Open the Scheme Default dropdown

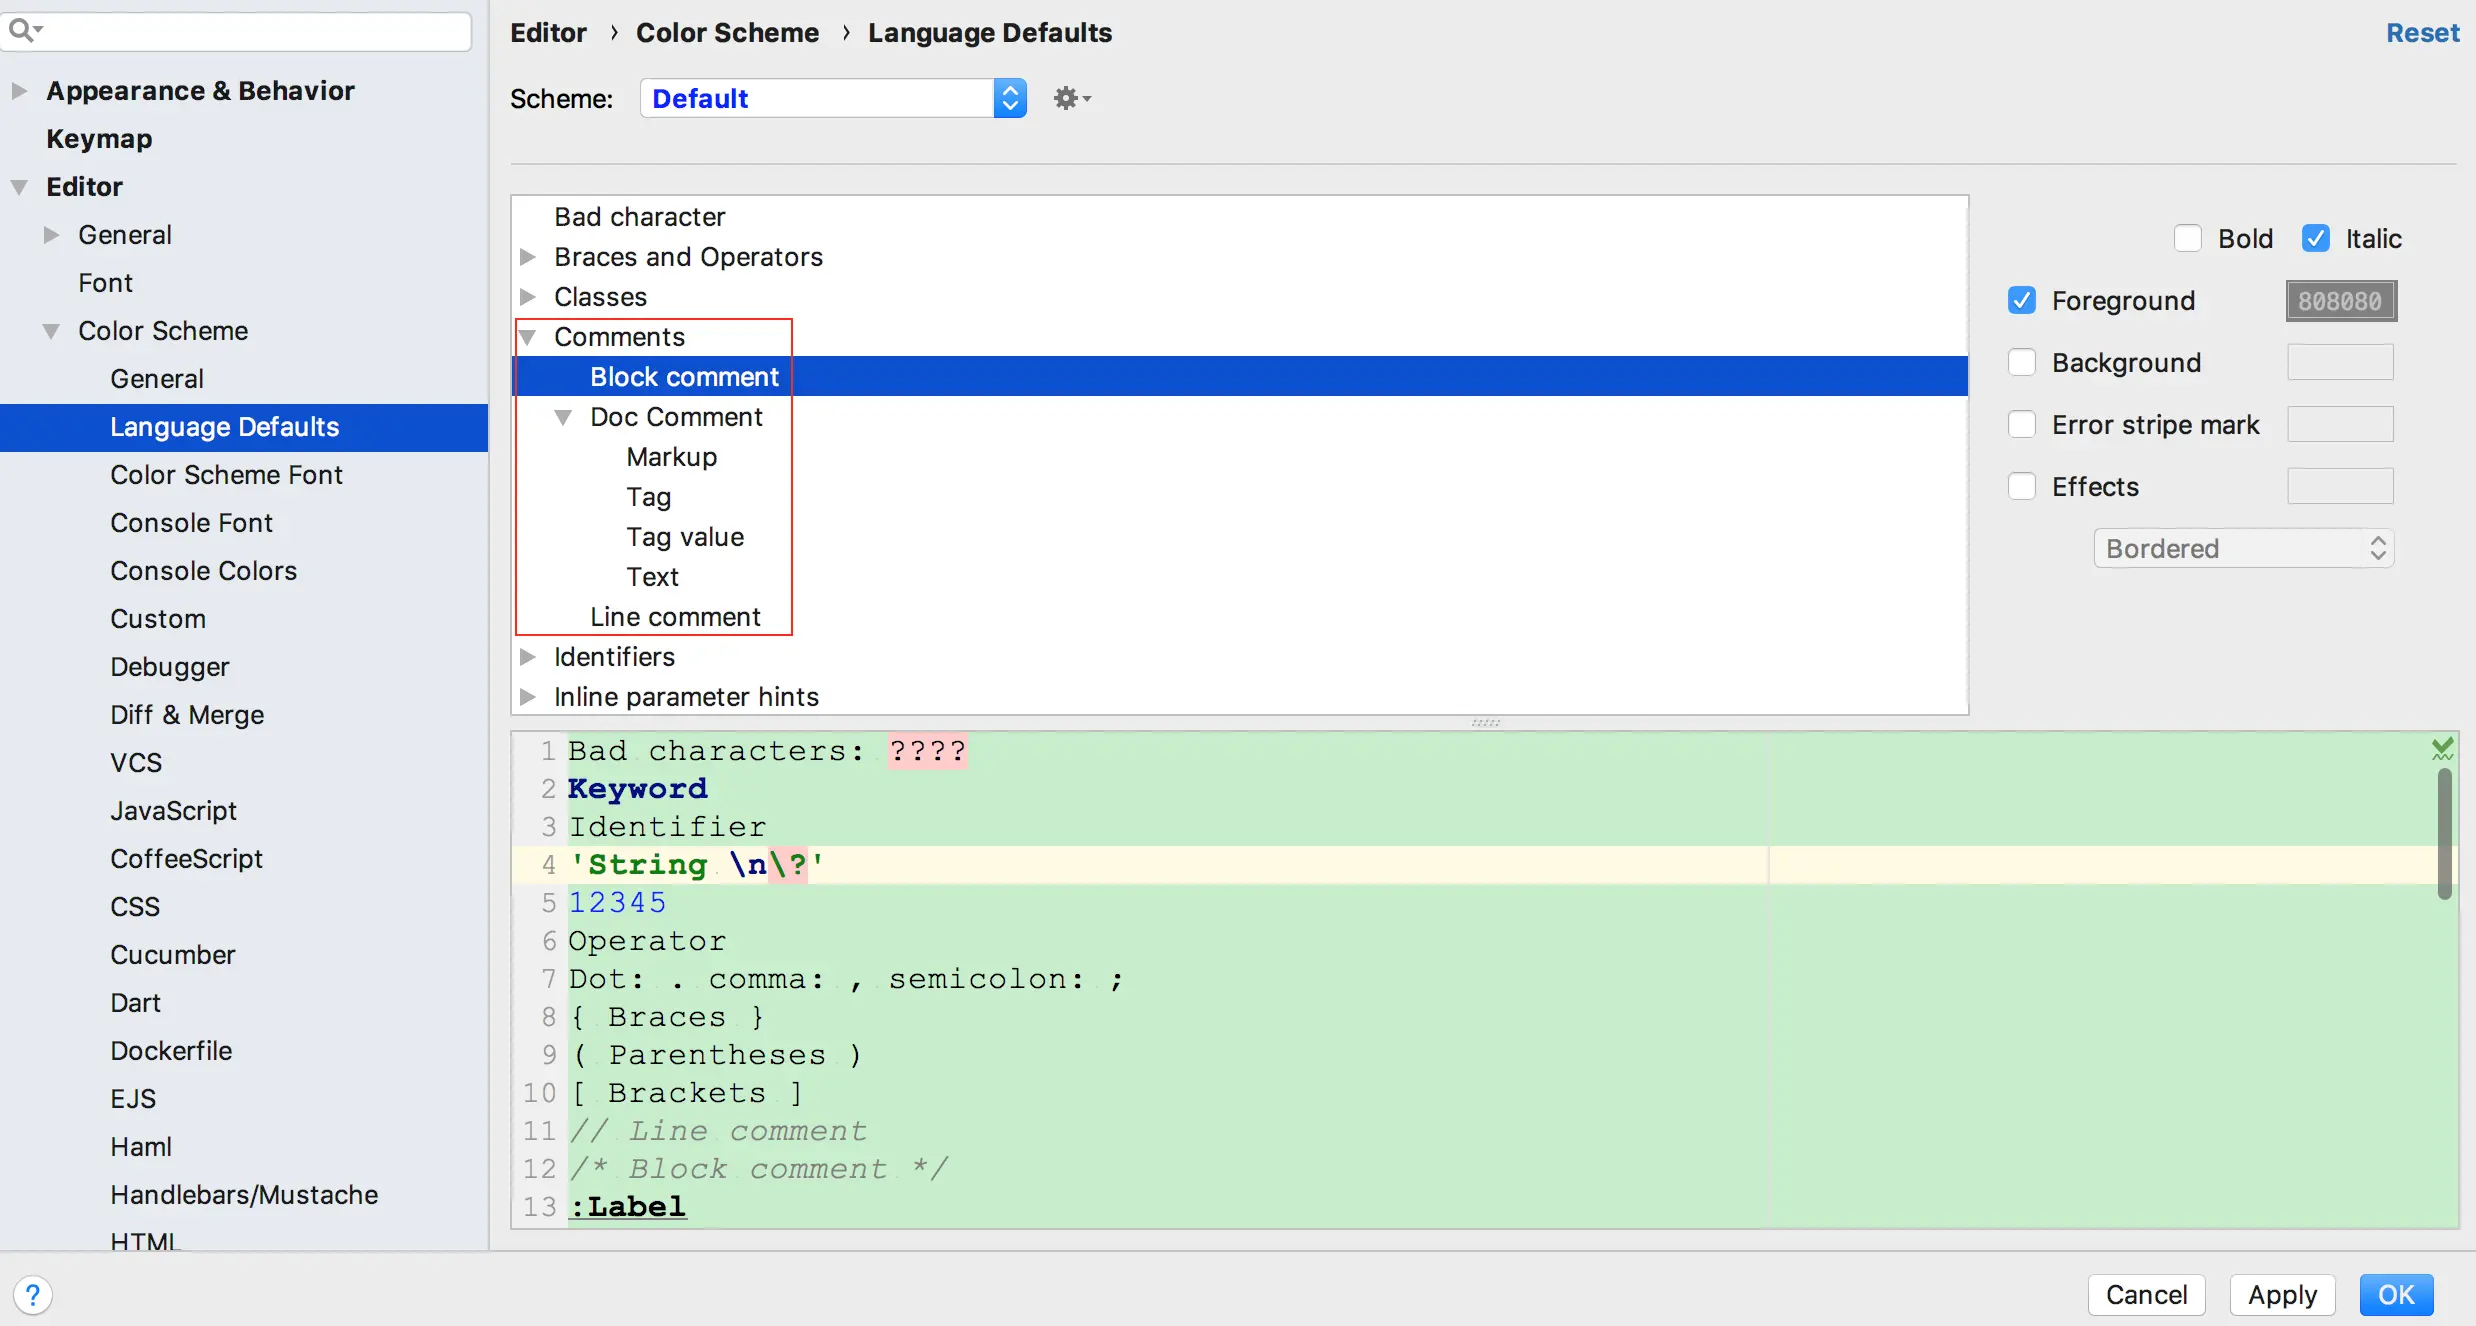tap(832, 98)
